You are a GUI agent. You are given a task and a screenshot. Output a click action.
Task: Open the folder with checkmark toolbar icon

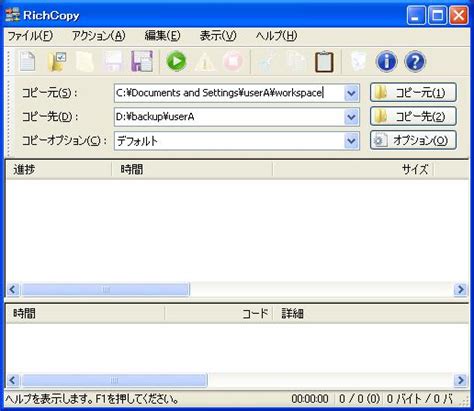57,62
